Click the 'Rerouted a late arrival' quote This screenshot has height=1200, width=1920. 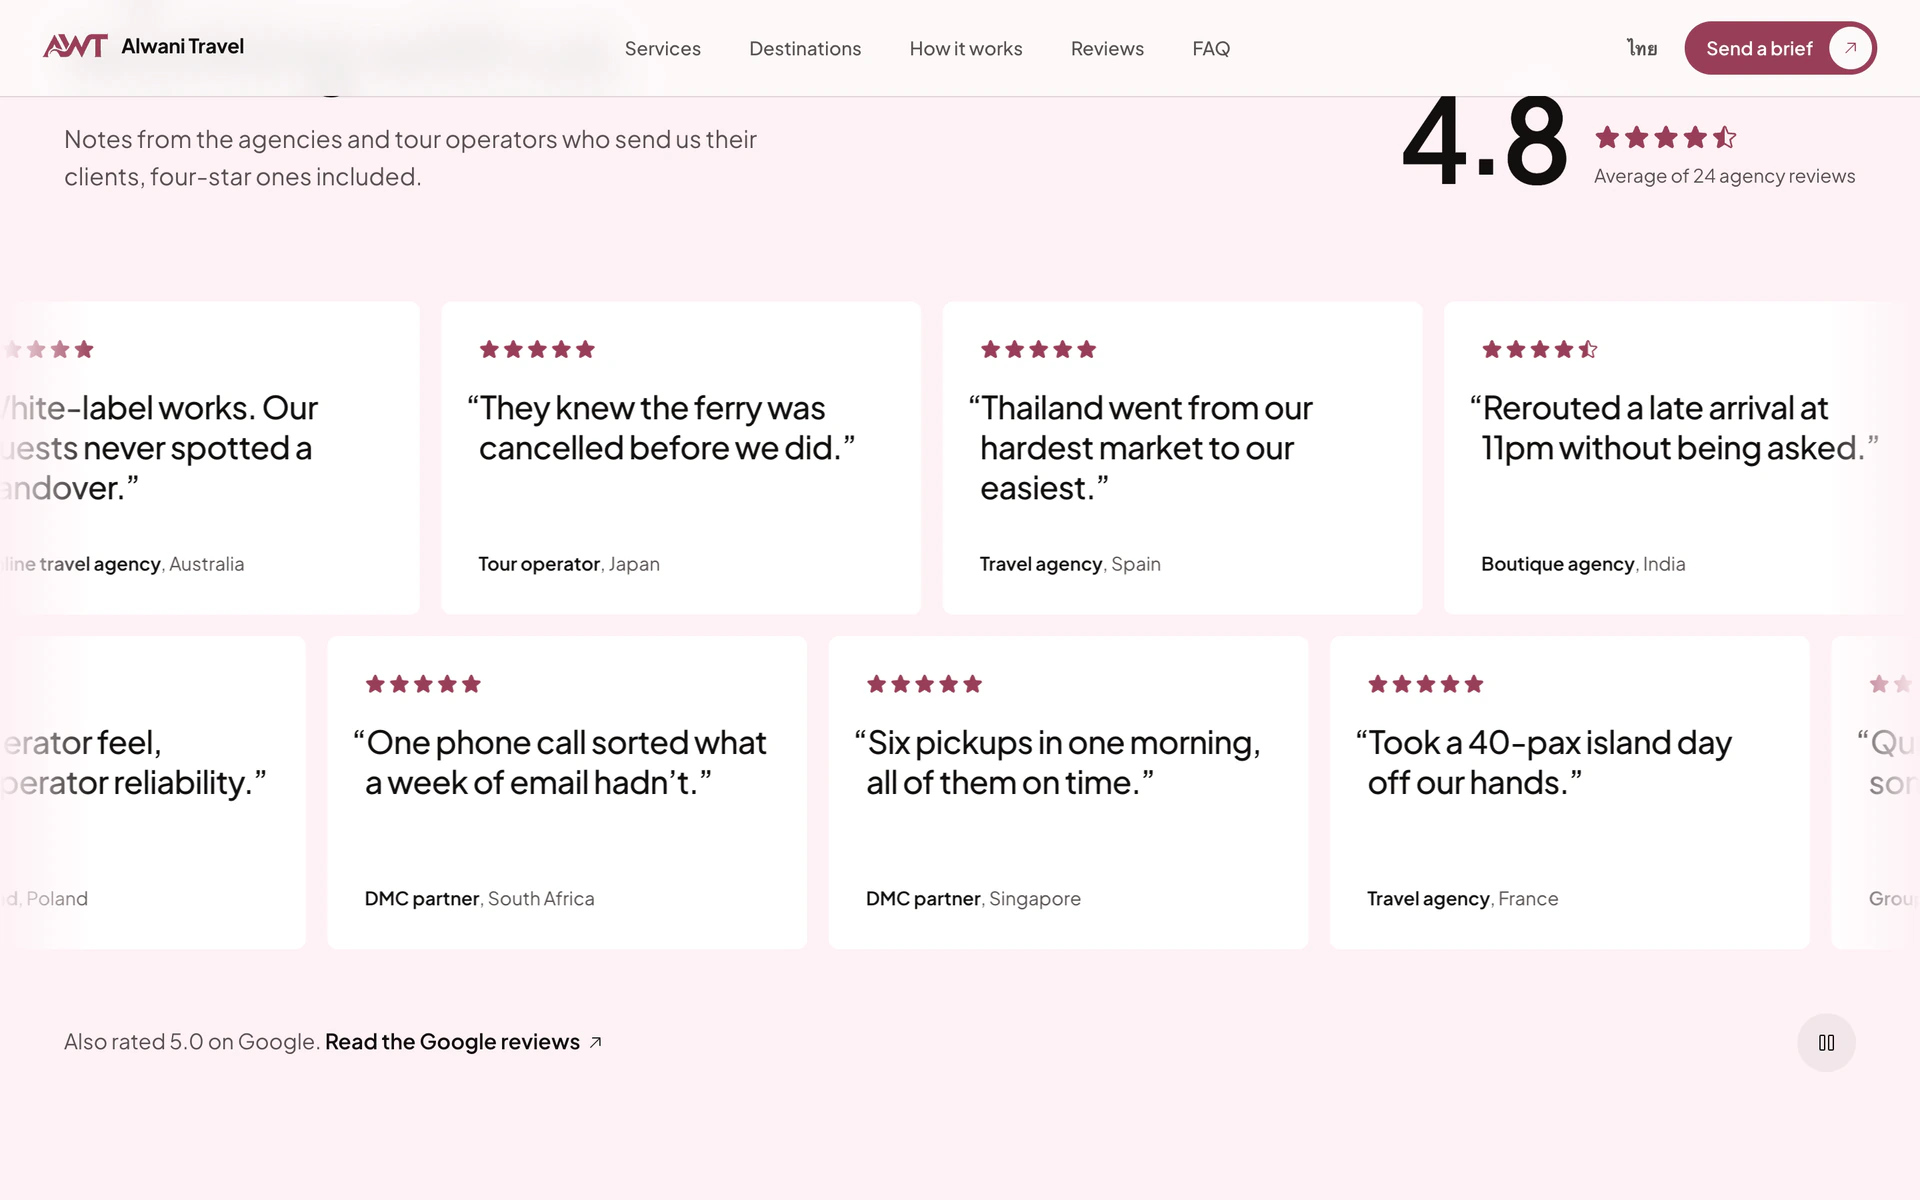tap(1674, 428)
